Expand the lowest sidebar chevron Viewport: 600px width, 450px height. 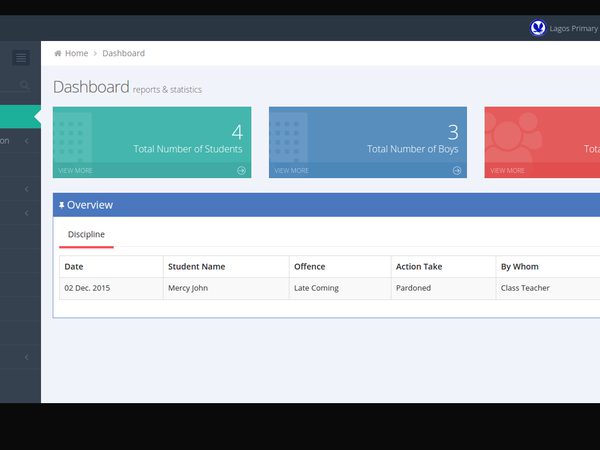pyautogui.click(x=26, y=357)
